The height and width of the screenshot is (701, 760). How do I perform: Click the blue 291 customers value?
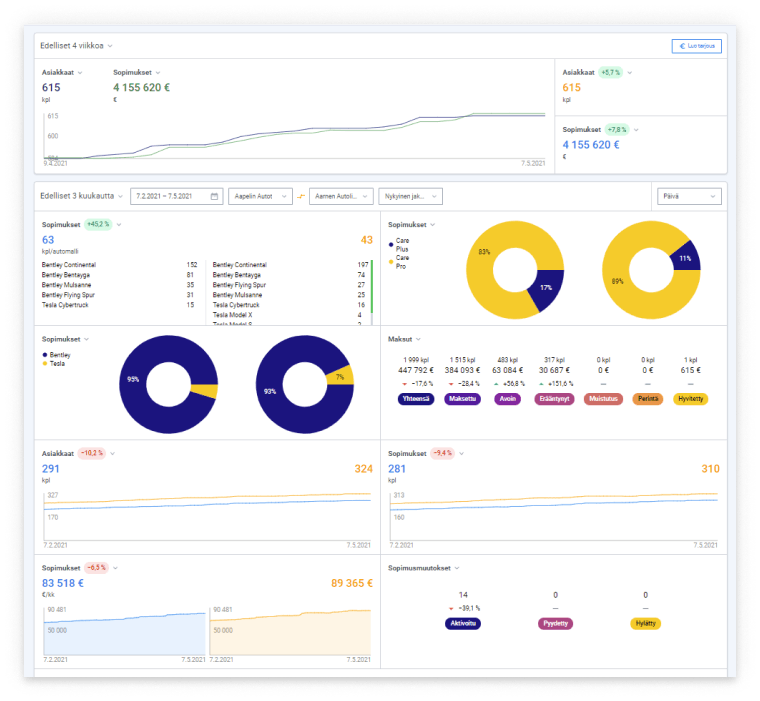50,469
